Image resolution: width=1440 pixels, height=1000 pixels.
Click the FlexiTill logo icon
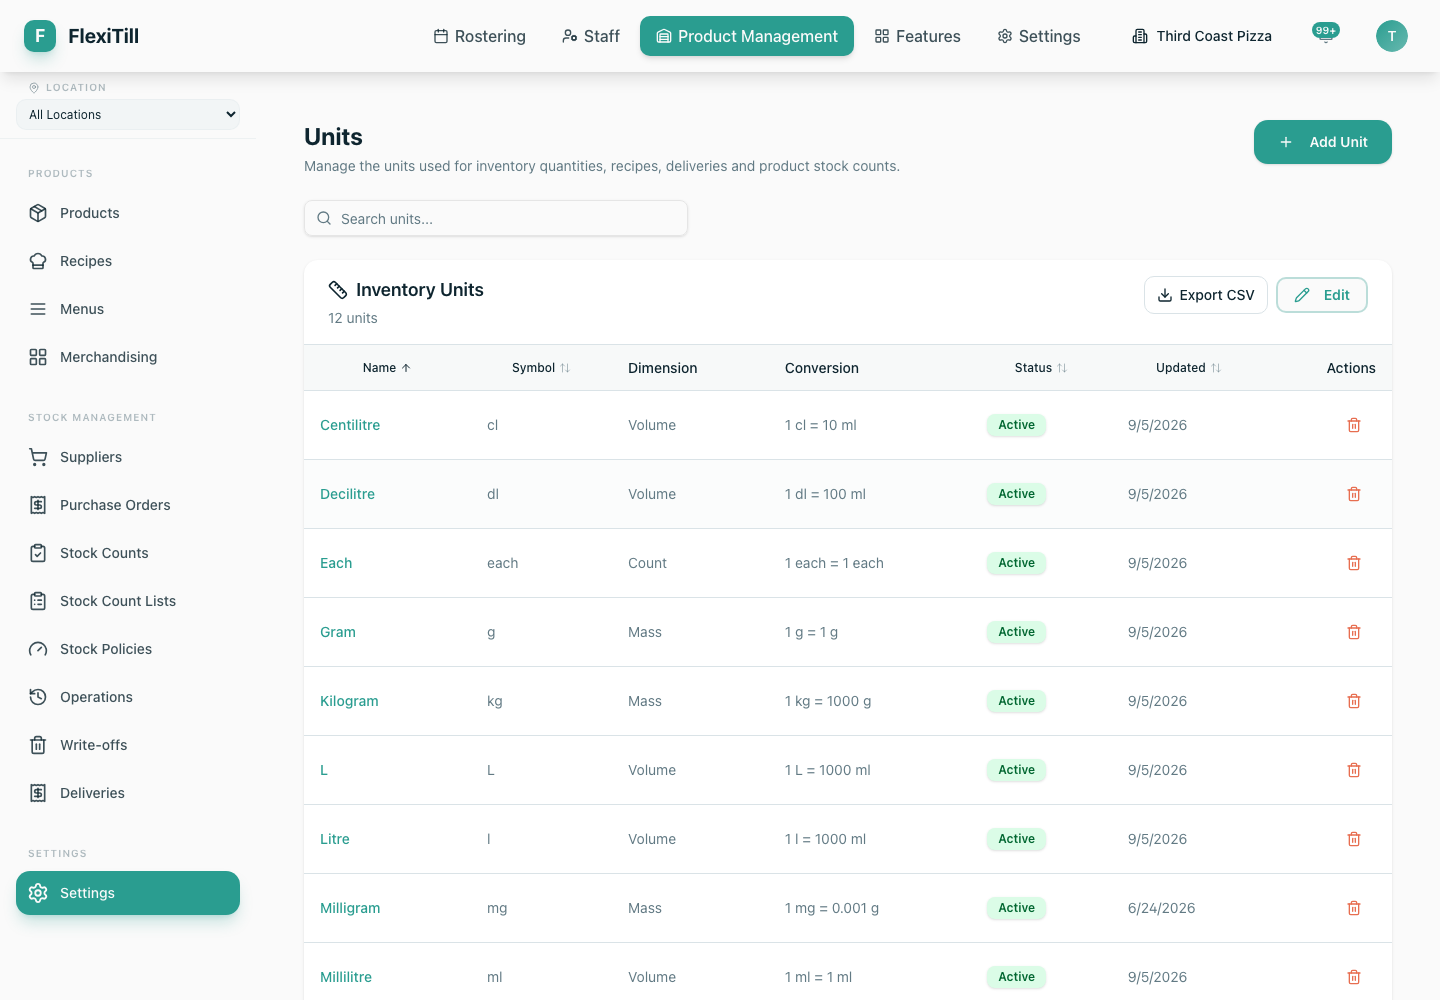click(x=40, y=36)
